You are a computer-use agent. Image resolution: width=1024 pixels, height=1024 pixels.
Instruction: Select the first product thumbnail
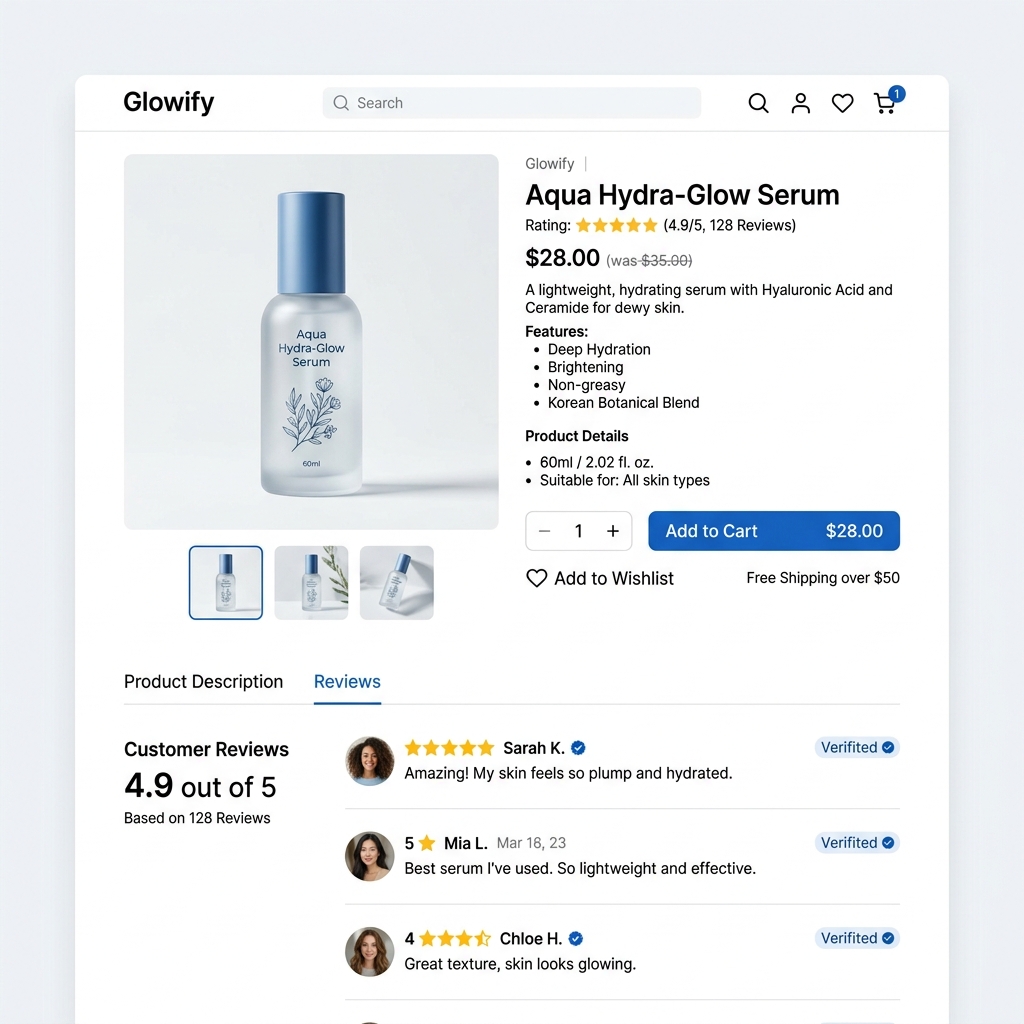(x=226, y=583)
